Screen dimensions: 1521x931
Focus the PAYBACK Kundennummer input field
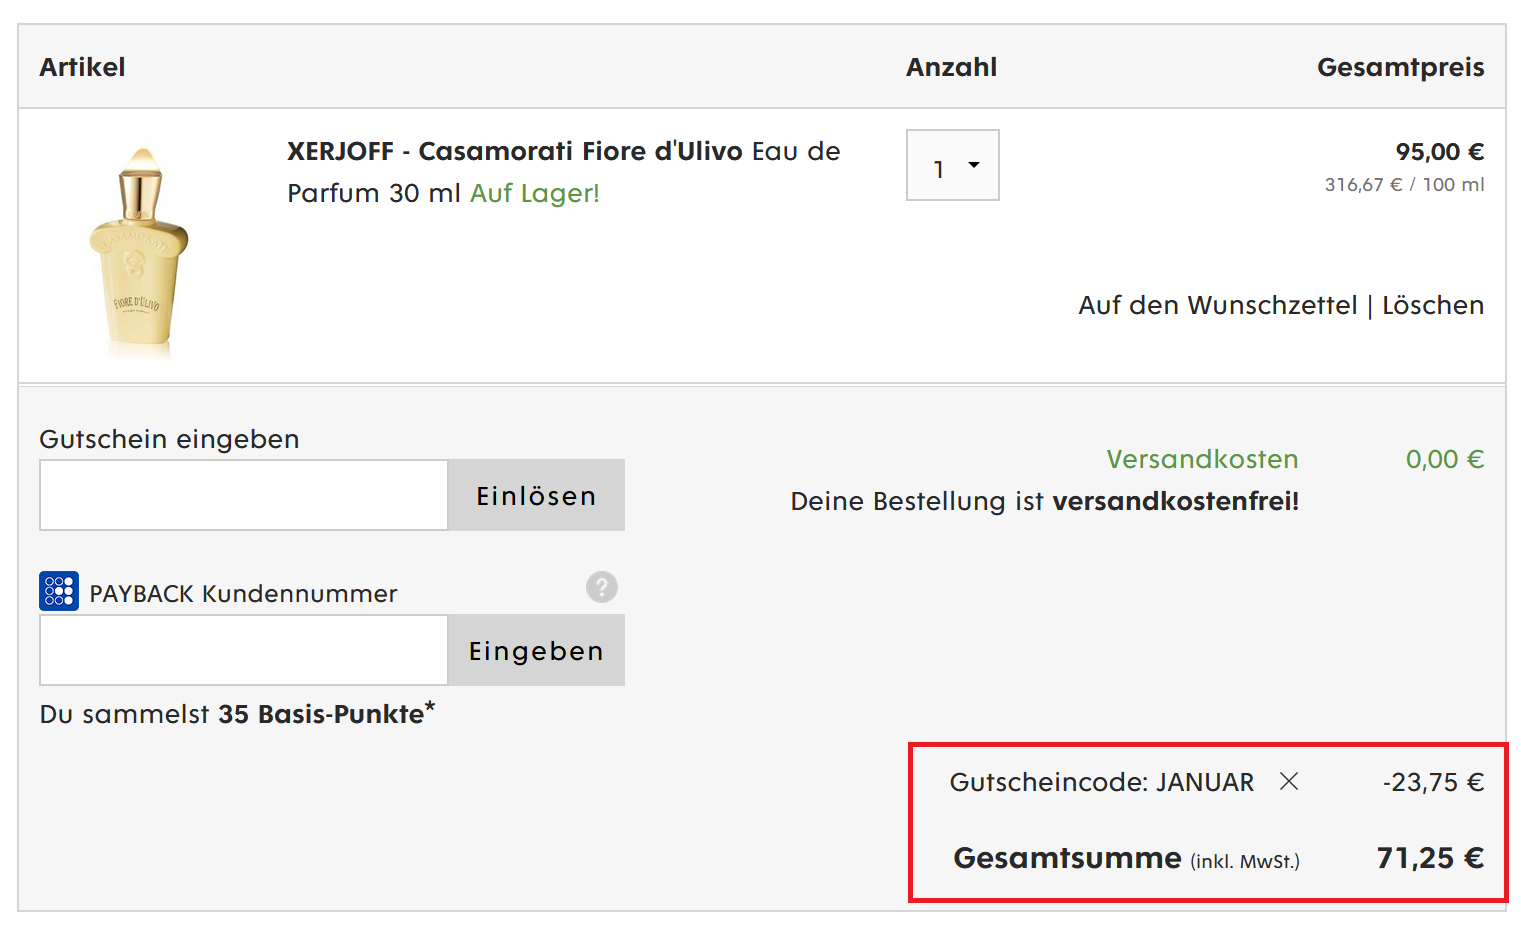click(244, 650)
